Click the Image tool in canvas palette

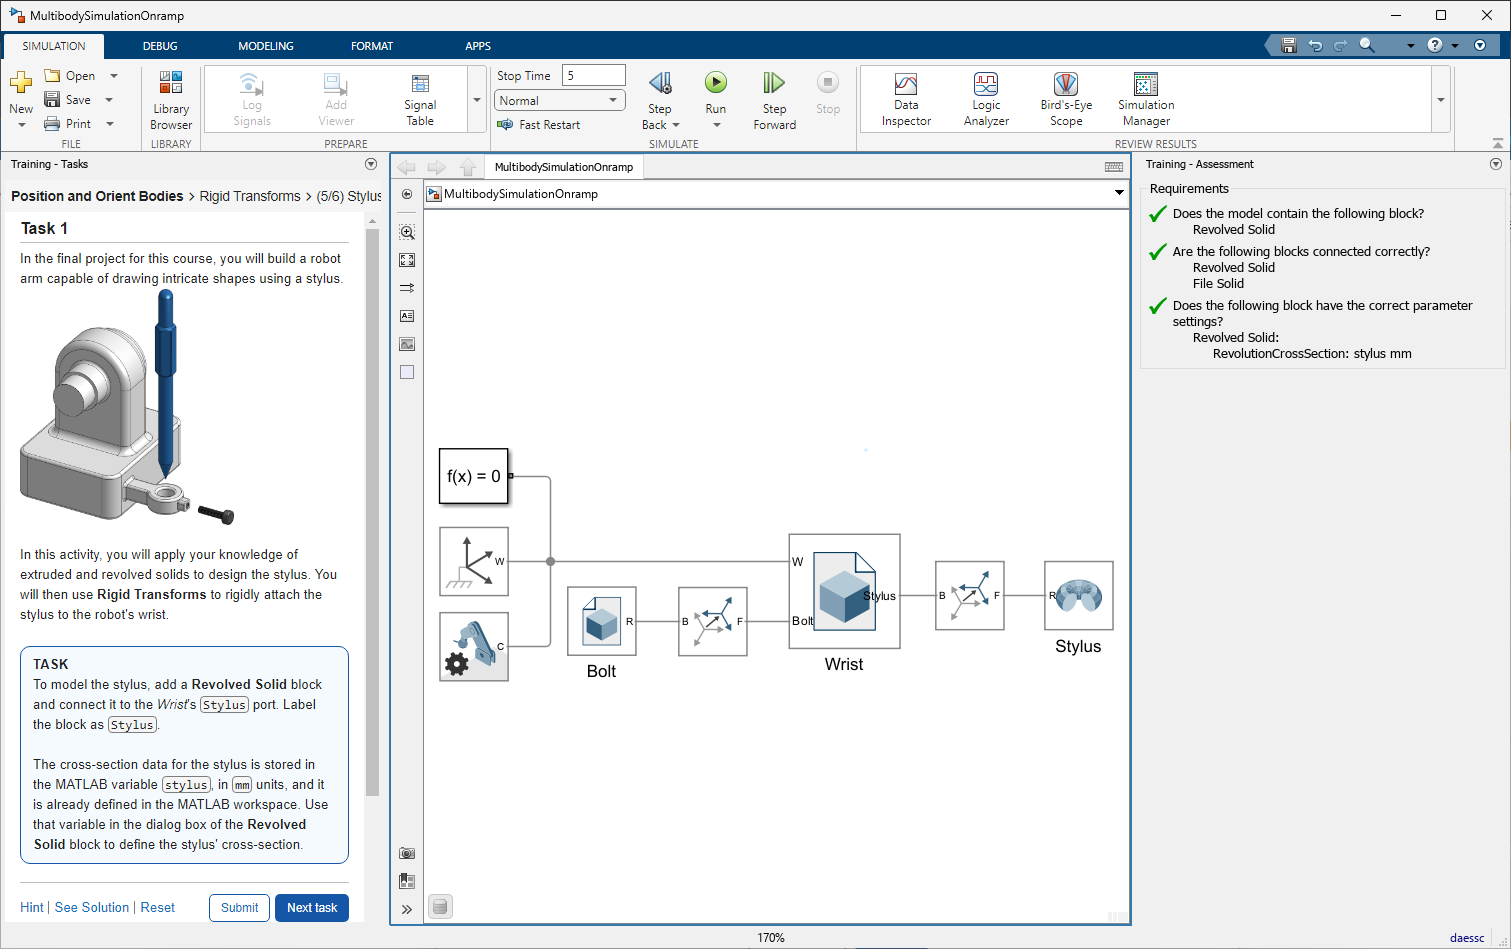tap(407, 344)
